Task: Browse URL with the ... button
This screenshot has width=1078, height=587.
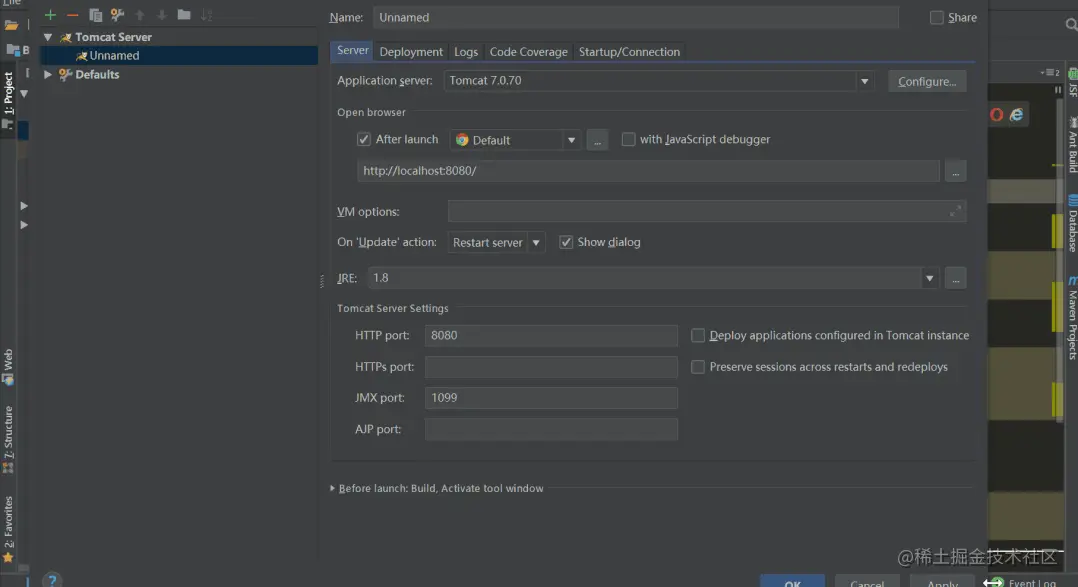Action: (x=955, y=171)
